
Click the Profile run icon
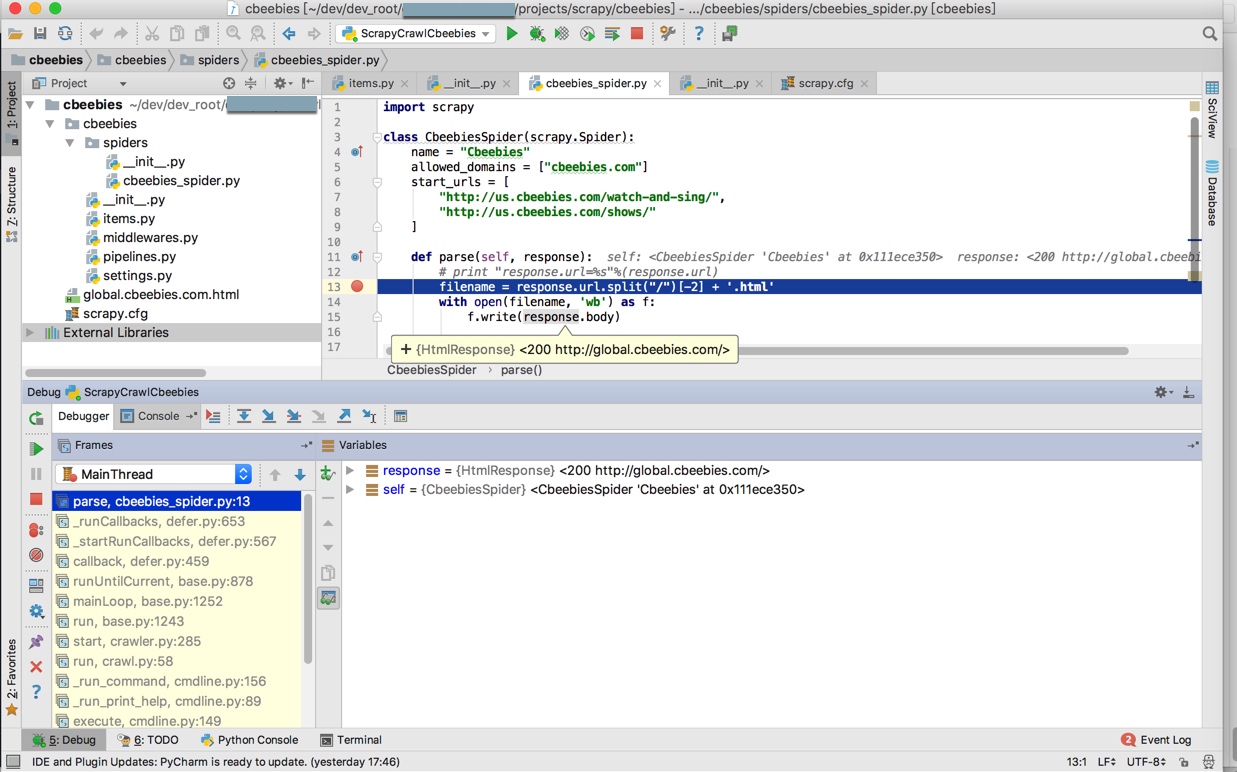pyautogui.click(x=587, y=34)
